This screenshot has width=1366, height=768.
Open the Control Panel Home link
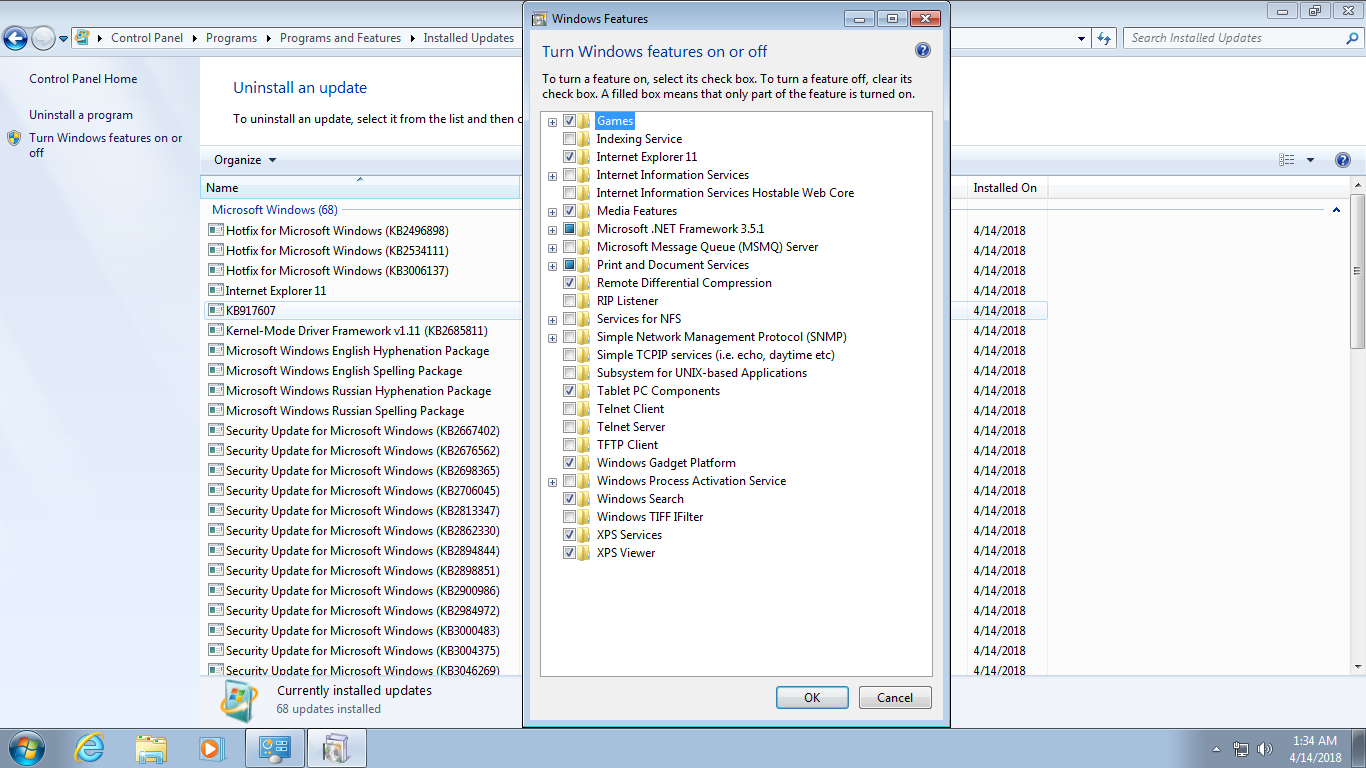click(83, 79)
